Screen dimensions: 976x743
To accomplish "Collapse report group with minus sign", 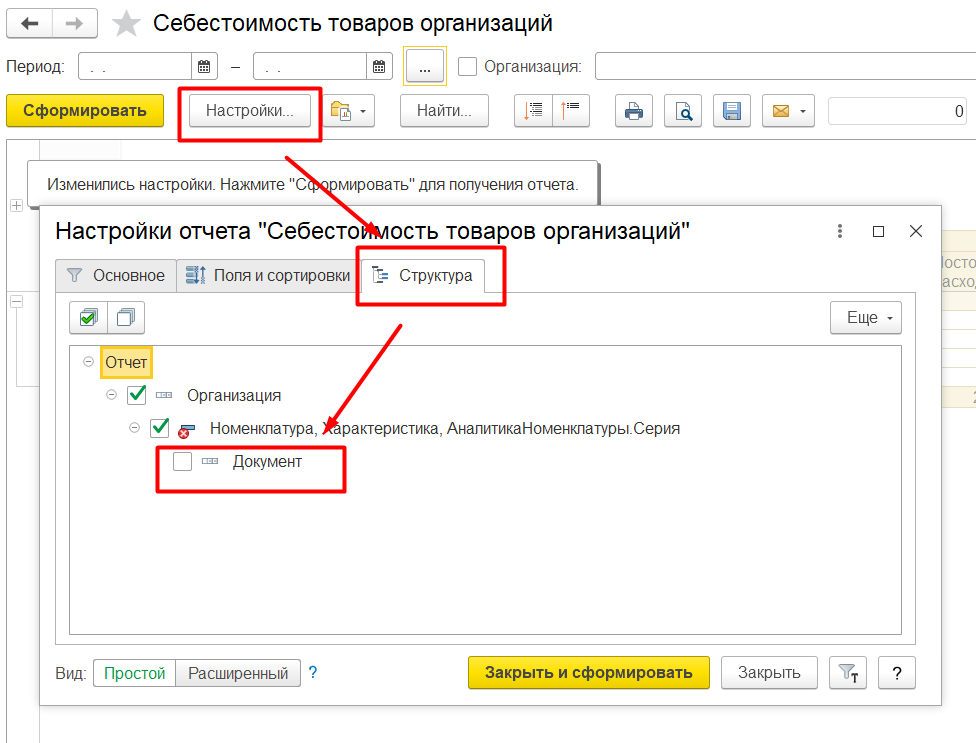I will [x=17, y=302].
